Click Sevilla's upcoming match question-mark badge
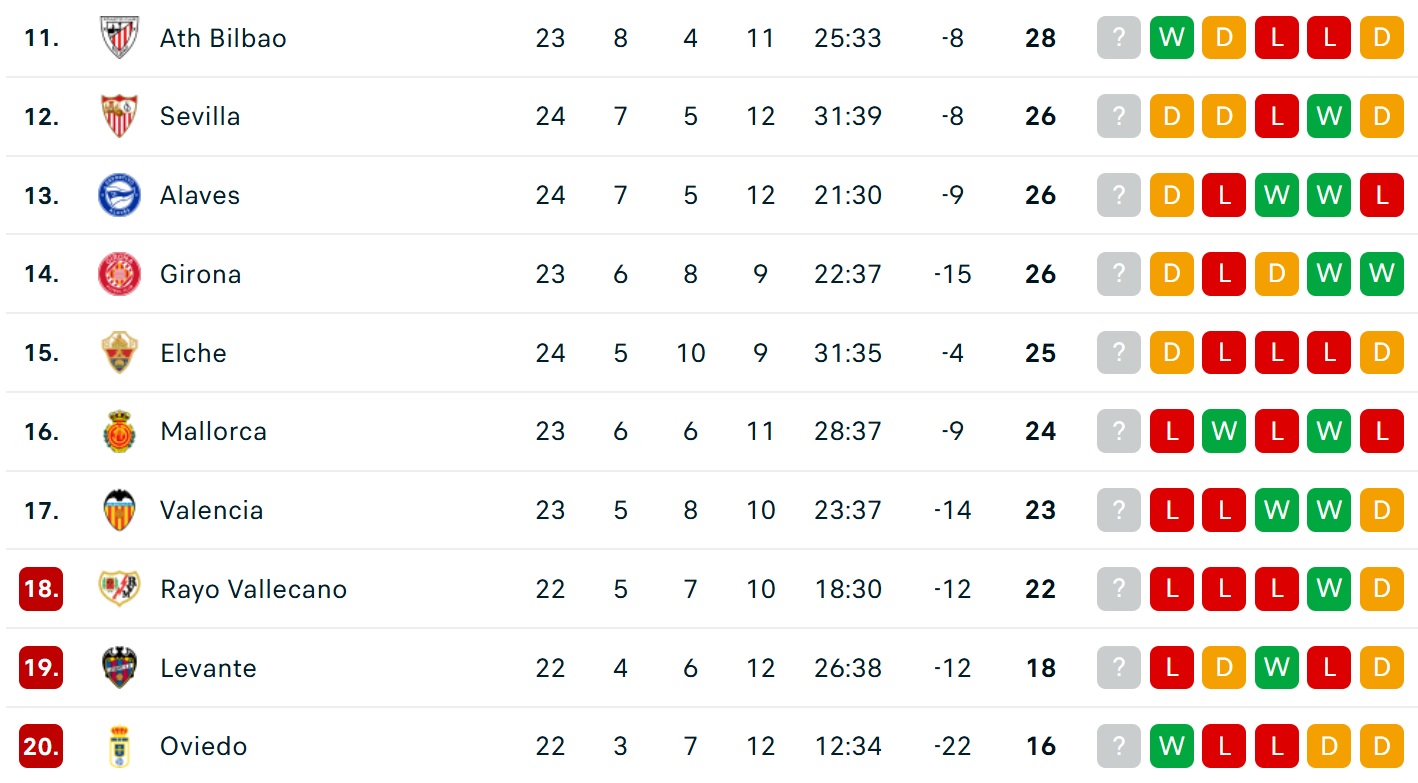This screenshot has width=1418, height=783. [x=1119, y=116]
